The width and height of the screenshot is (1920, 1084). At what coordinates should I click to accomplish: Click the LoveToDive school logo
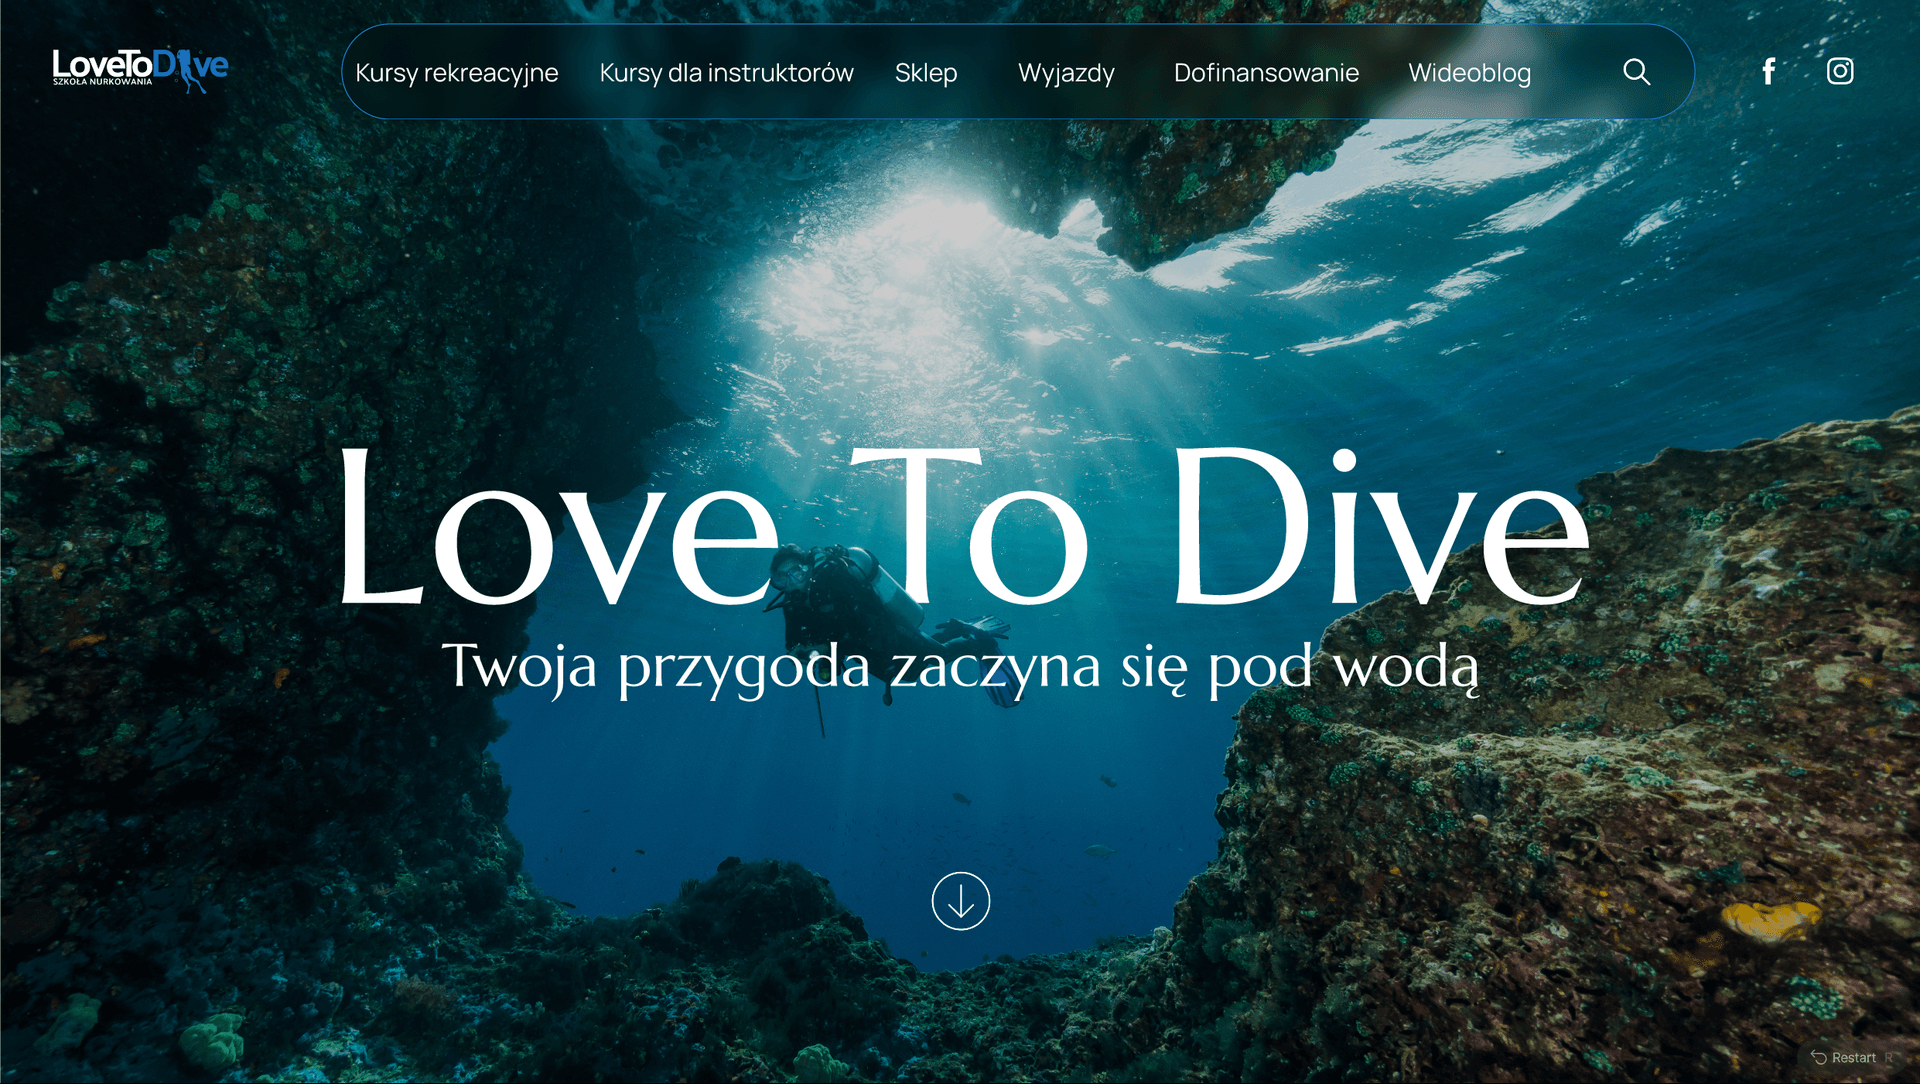tap(138, 68)
